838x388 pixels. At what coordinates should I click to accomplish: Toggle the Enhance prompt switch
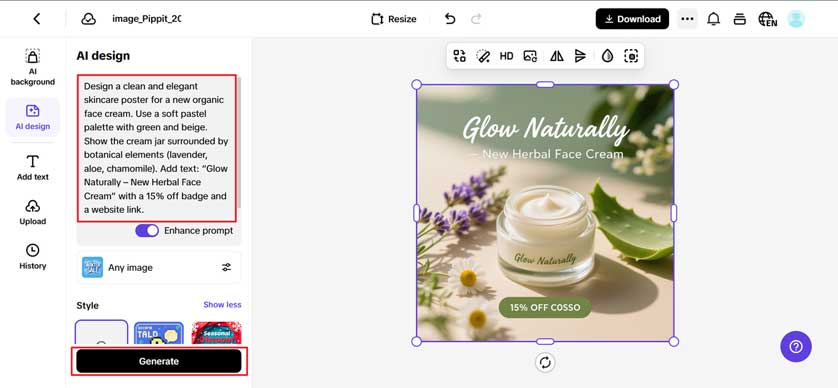147,230
